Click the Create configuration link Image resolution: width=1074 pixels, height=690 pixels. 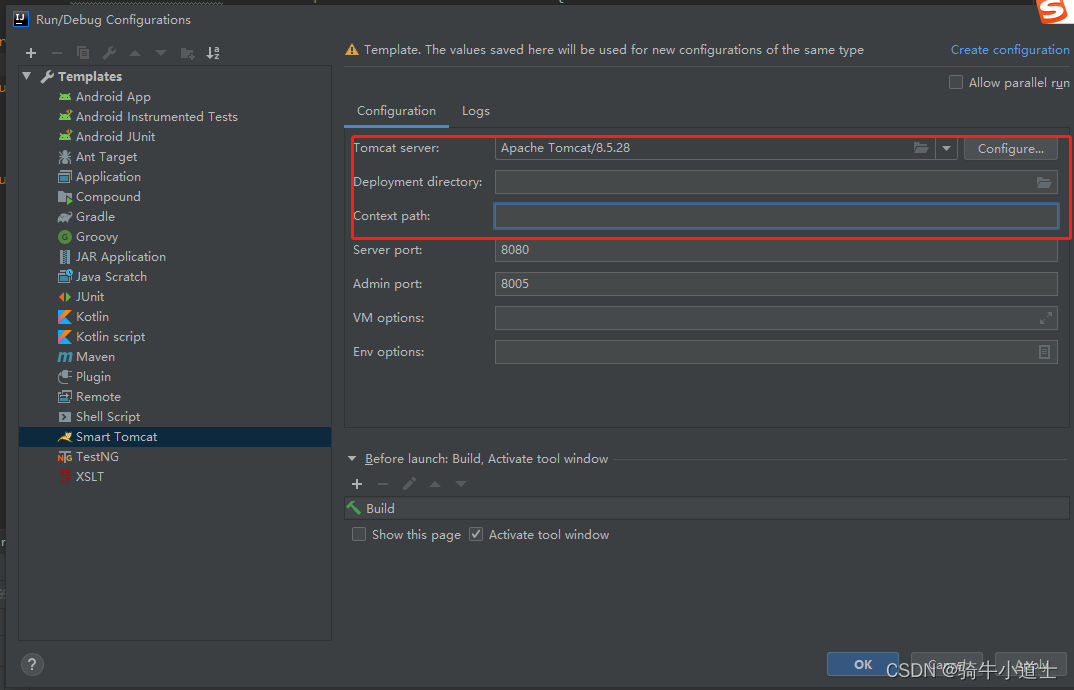pos(1010,49)
